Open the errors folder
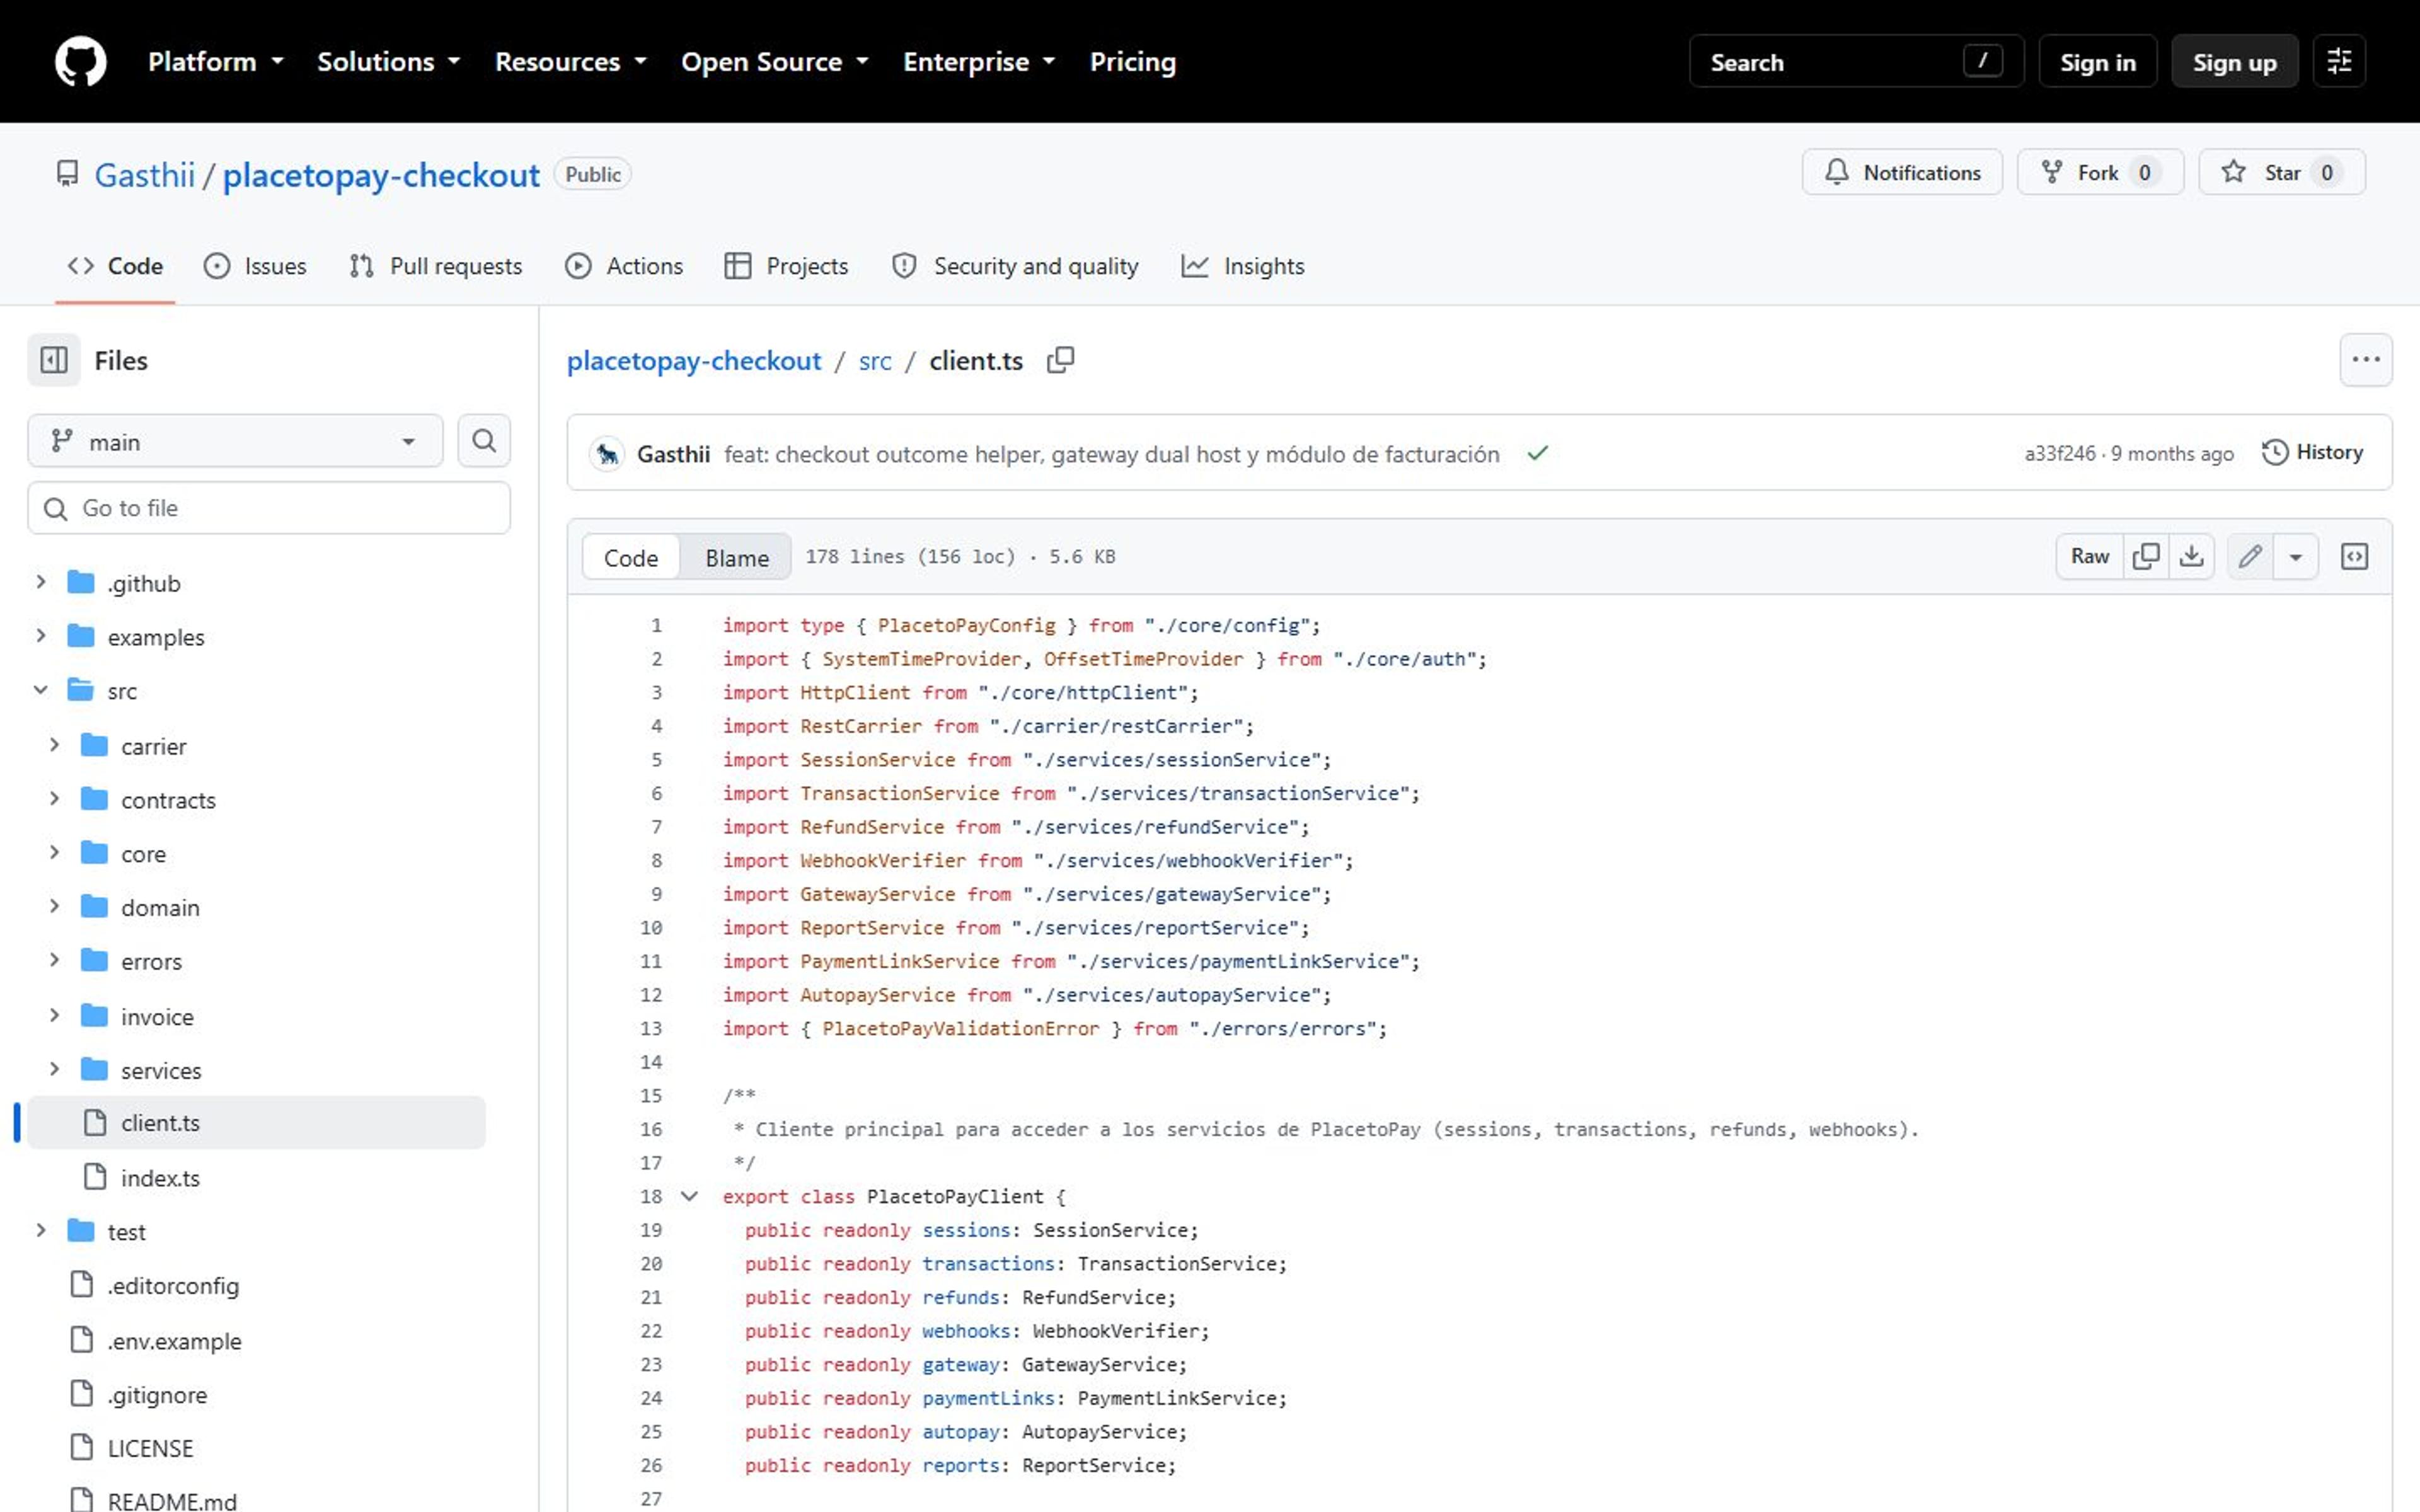Screen dimensions: 2420x1512 pyautogui.click(x=151, y=961)
